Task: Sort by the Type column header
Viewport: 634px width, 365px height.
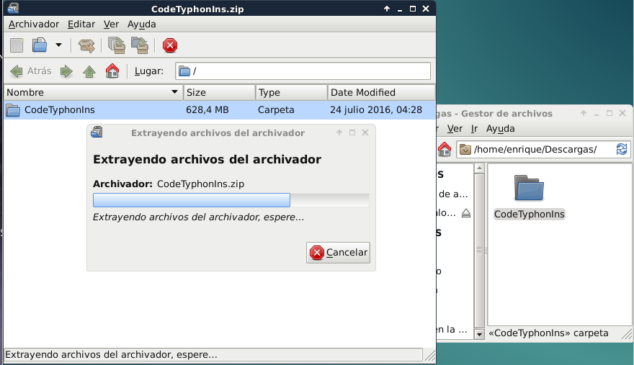Action: coord(292,93)
